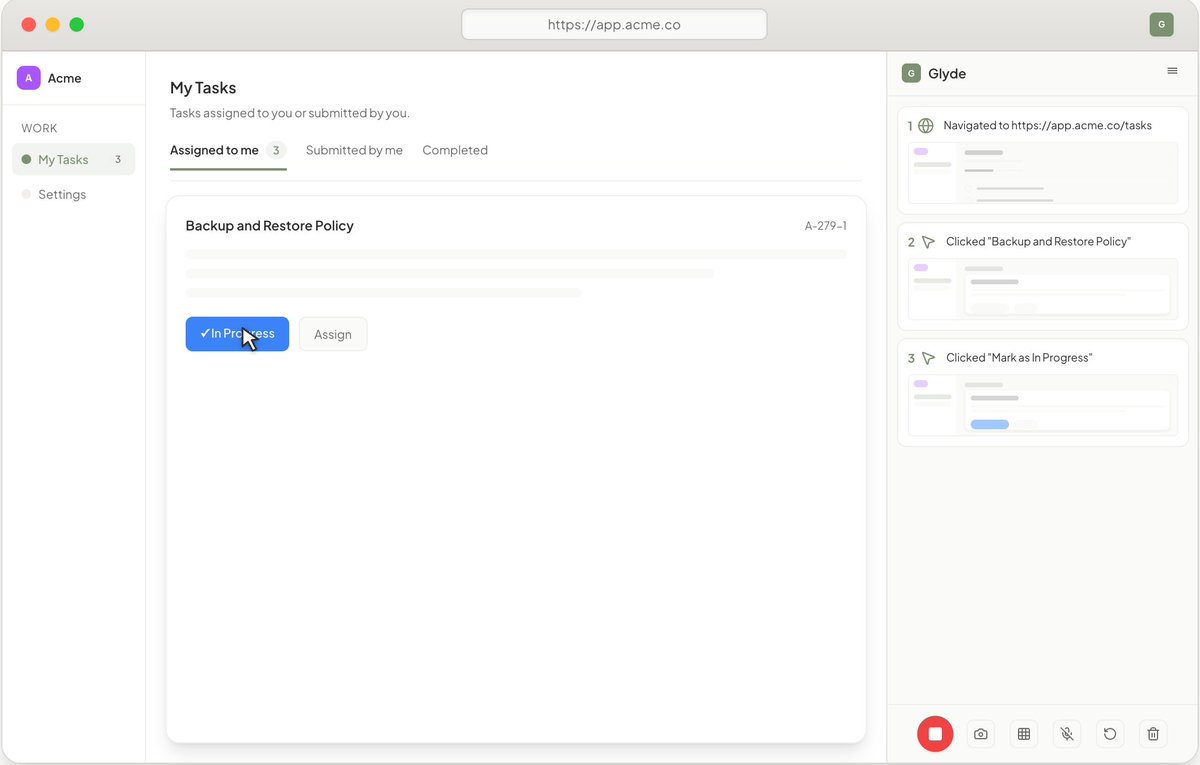
Task: Stop recording with the red stop button
Action: (935, 734)
